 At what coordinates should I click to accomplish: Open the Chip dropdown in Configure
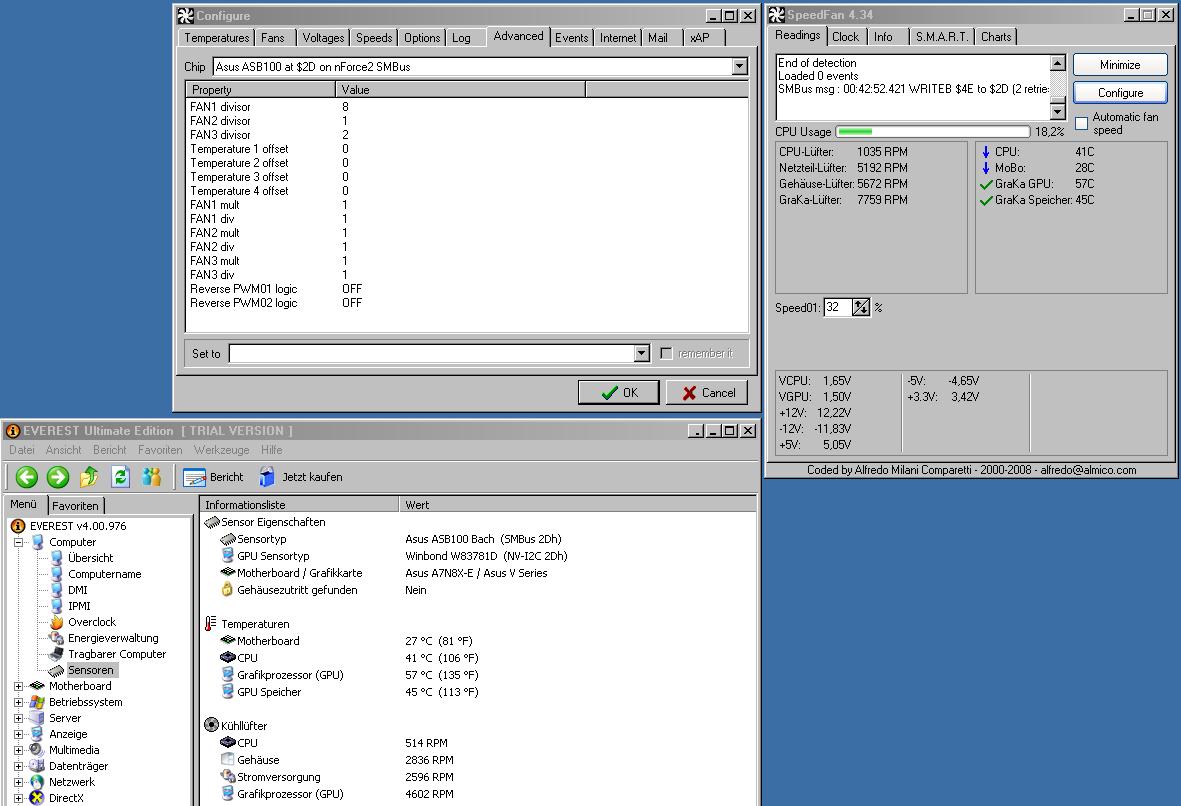tap(739, 66)
